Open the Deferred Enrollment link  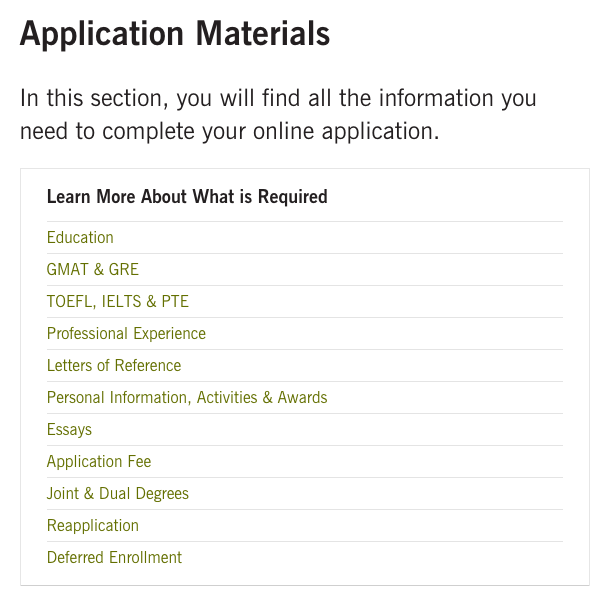(114, 558)
